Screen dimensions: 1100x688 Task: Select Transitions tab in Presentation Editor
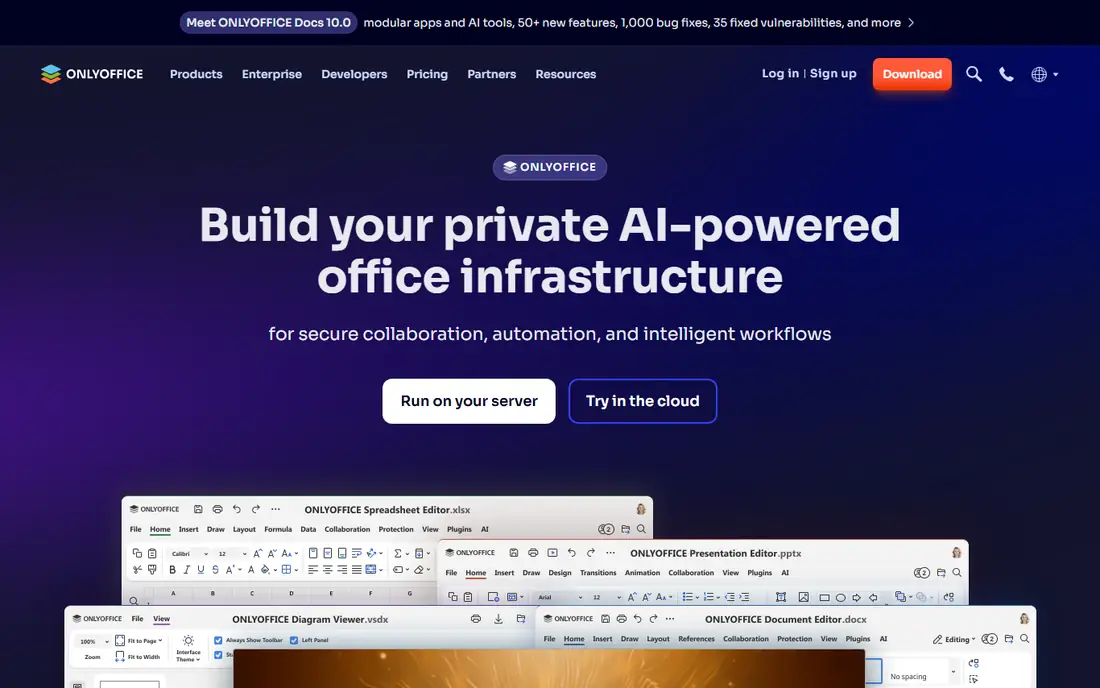click(598, 573)
